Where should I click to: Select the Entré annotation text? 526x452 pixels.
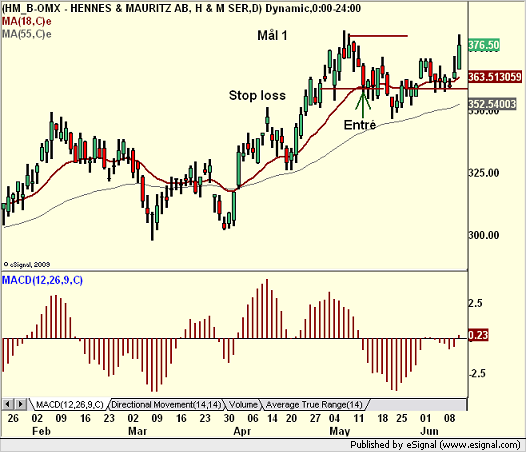coord(360,125)
